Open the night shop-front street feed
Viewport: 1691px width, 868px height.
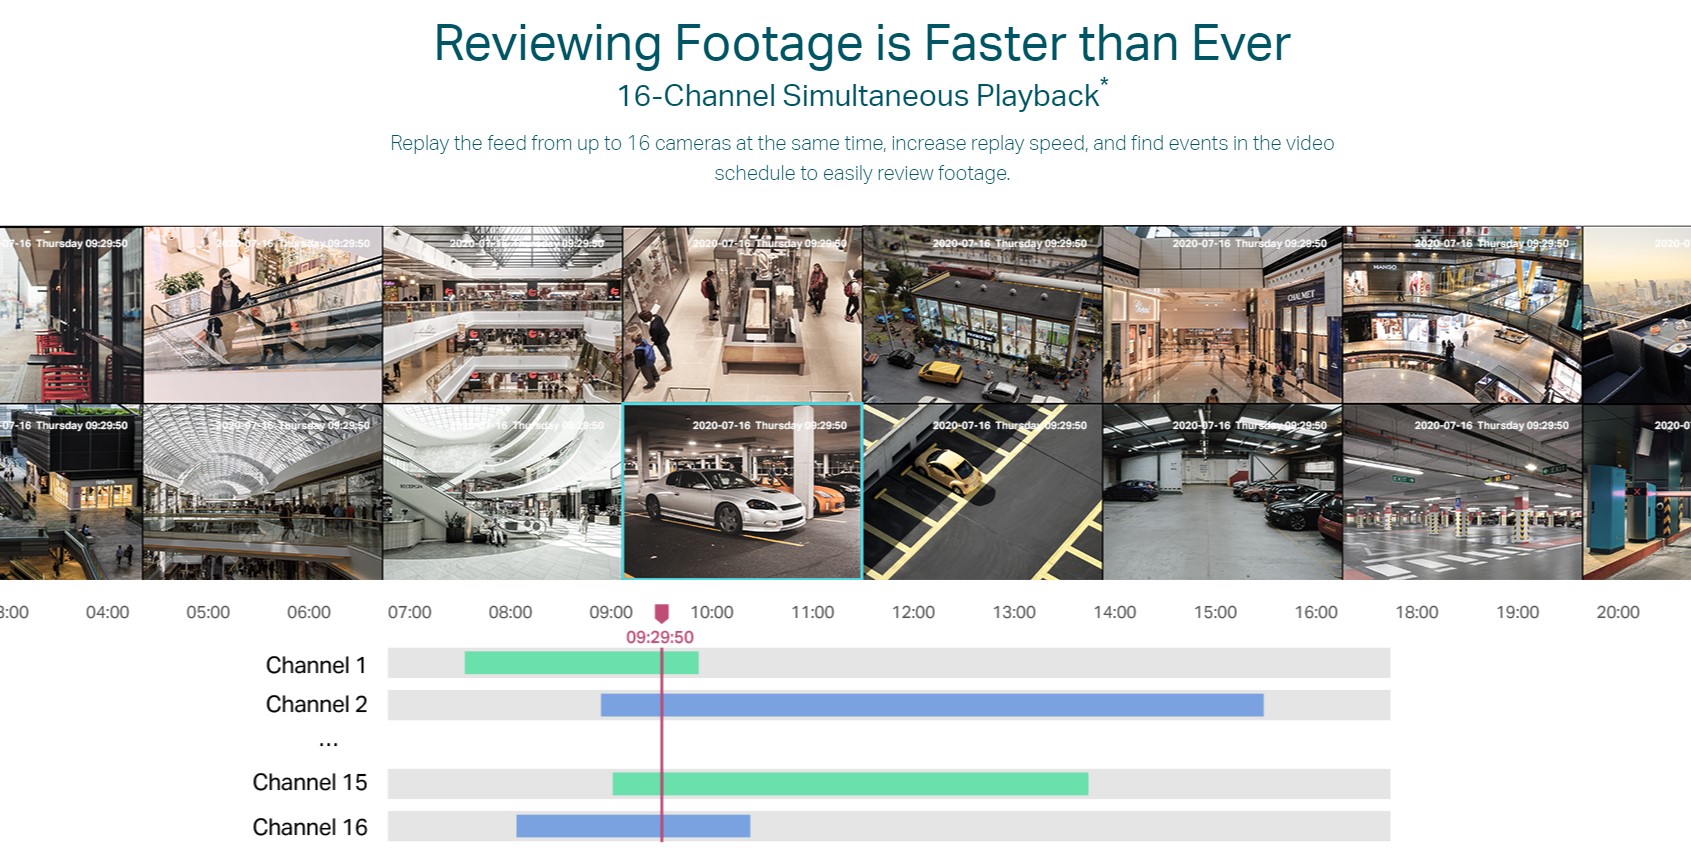pyautogui.click(x=71, y=491)
